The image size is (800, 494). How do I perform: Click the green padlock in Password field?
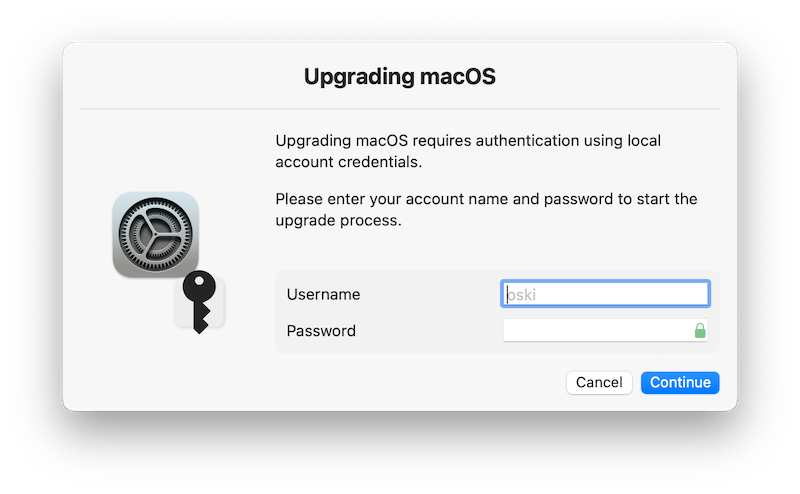point(700,330)
